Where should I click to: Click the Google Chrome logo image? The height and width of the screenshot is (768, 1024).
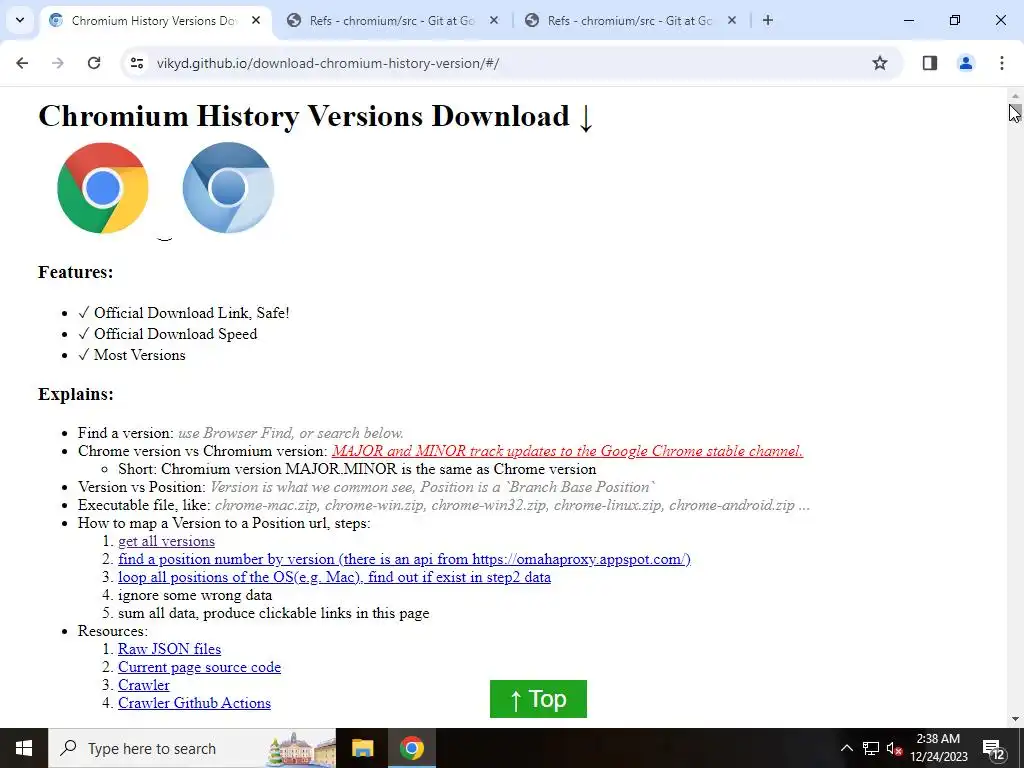[x=103, y=188]
